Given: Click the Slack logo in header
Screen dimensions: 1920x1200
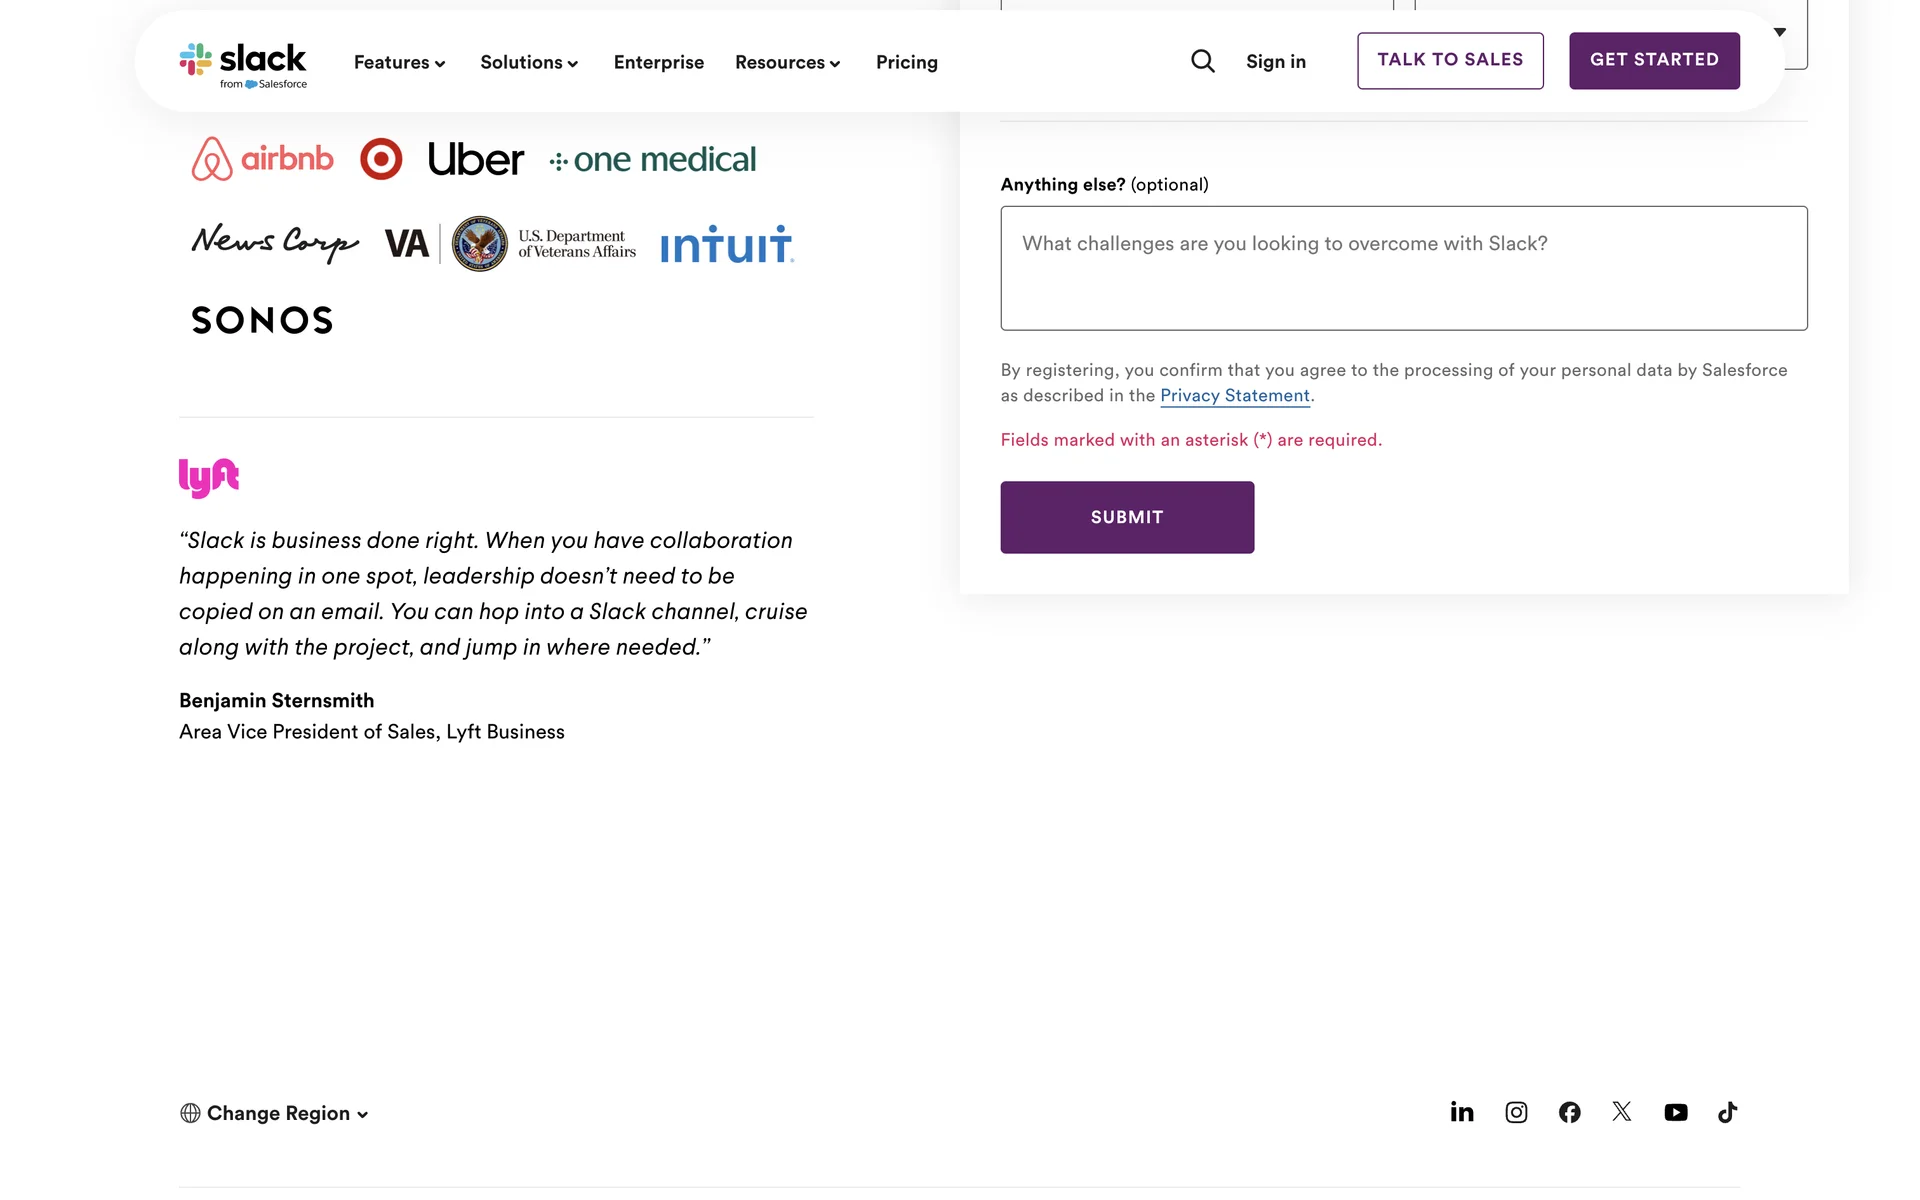Looking at the screenshot, I should tap(243, 64).
